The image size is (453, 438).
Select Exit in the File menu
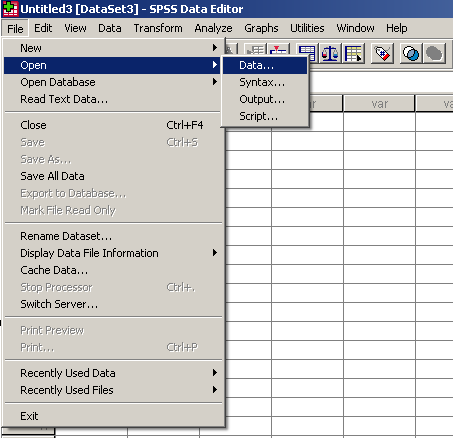click(x=112, y=416)
